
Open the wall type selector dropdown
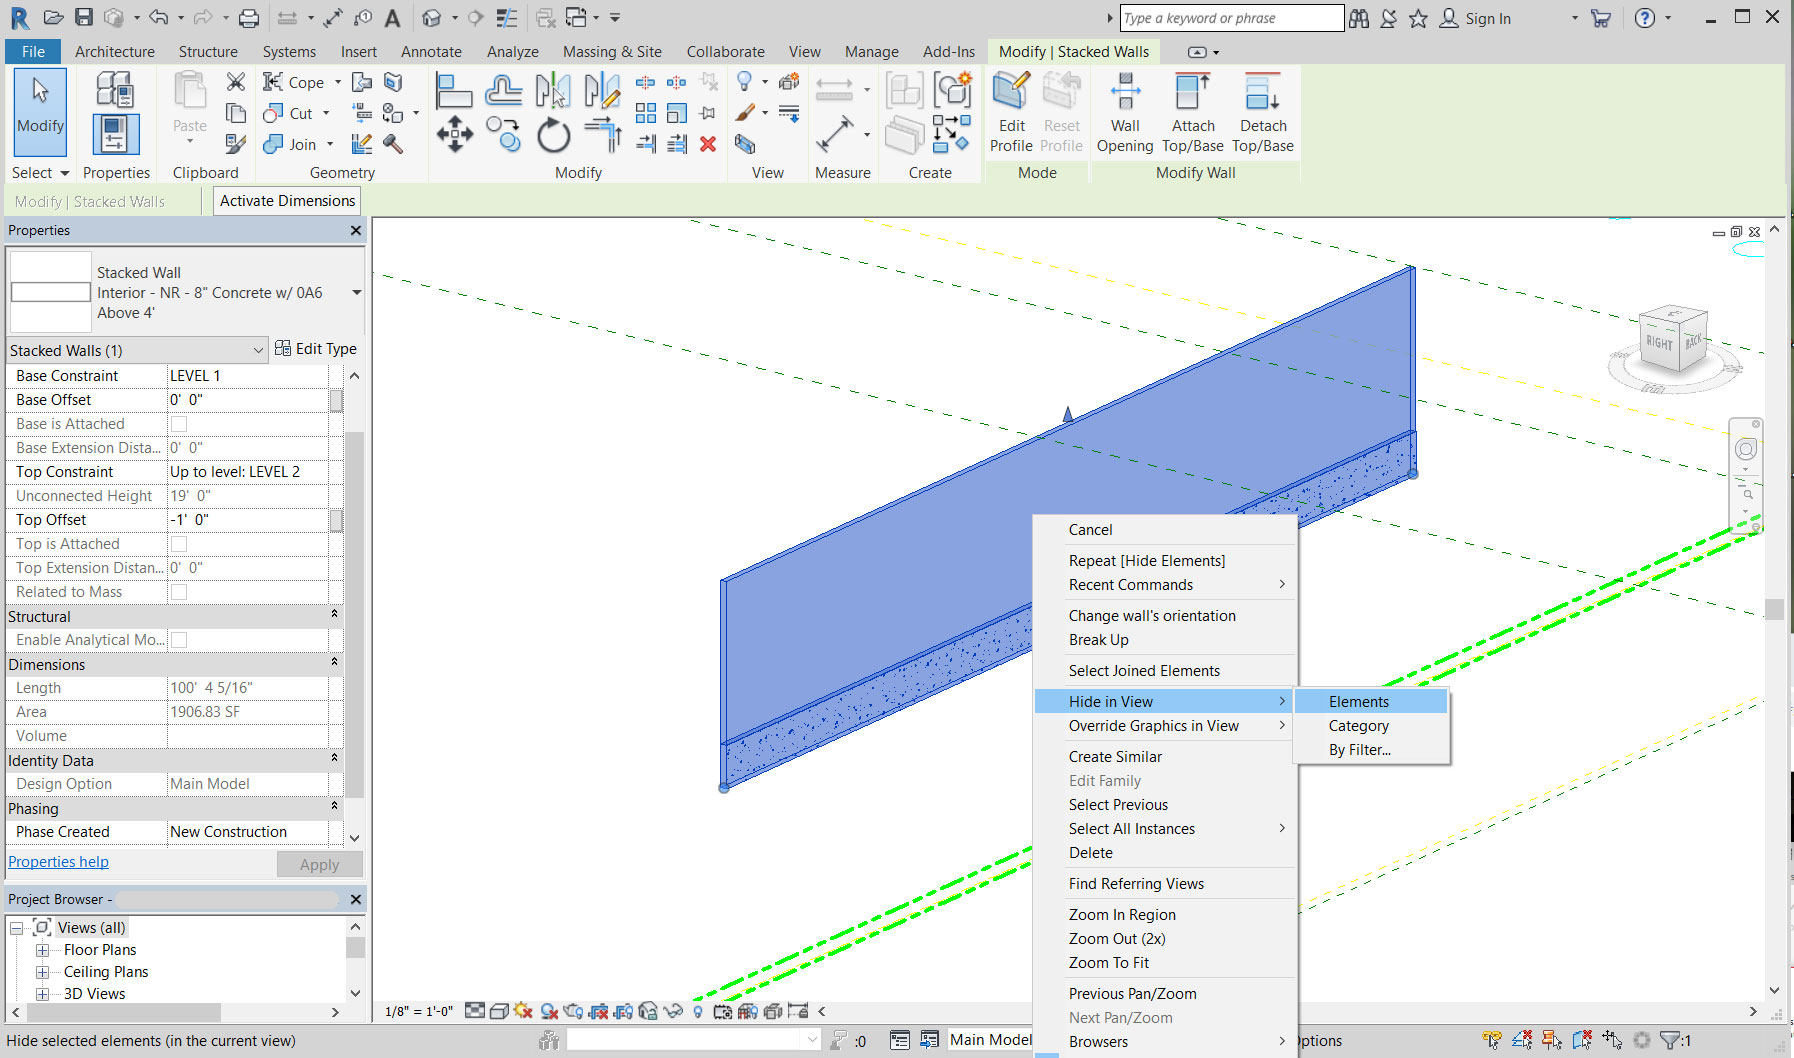(x=356, y=292)
